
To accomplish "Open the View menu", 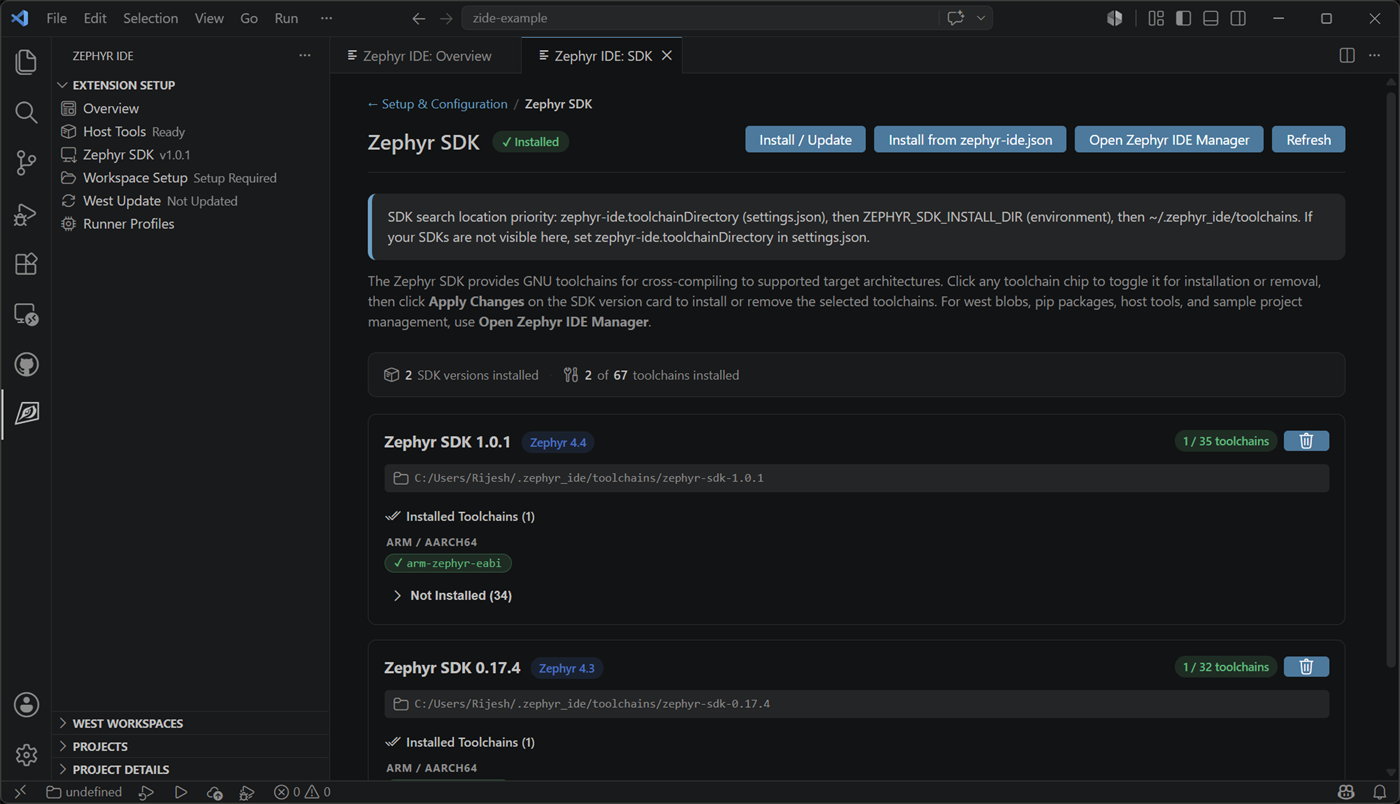I will [209, 18].
